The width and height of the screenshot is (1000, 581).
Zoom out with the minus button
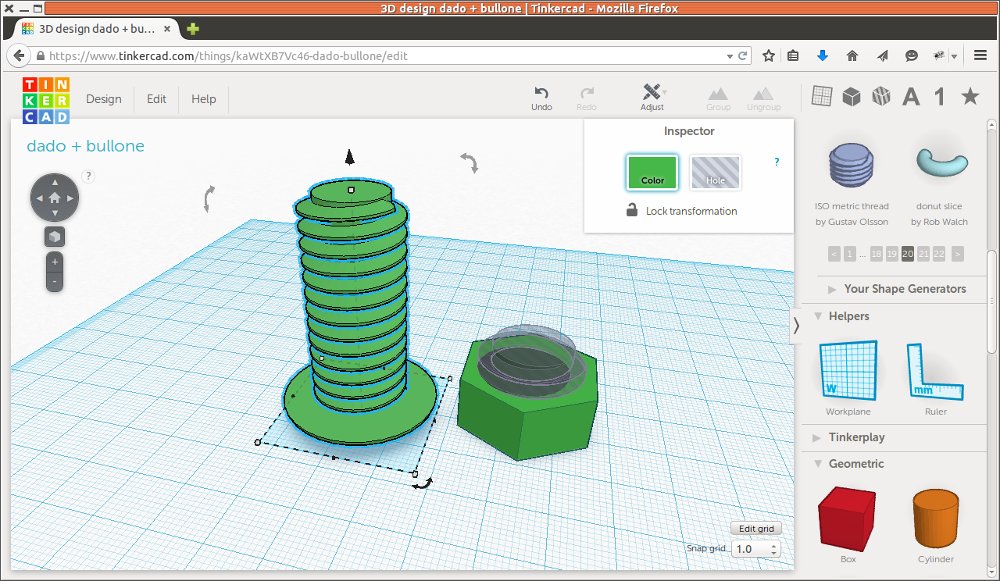[x=55, y=281]
